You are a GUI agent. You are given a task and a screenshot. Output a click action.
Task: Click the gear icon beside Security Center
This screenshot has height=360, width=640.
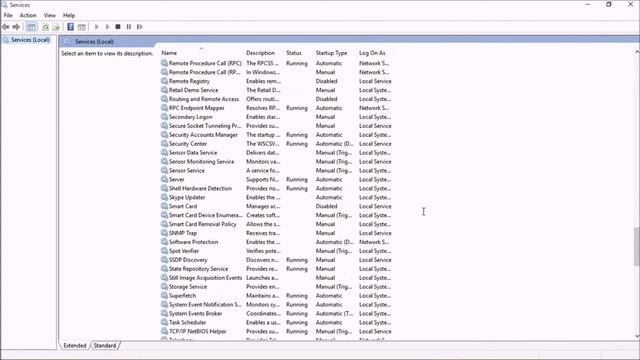point(164,144)
